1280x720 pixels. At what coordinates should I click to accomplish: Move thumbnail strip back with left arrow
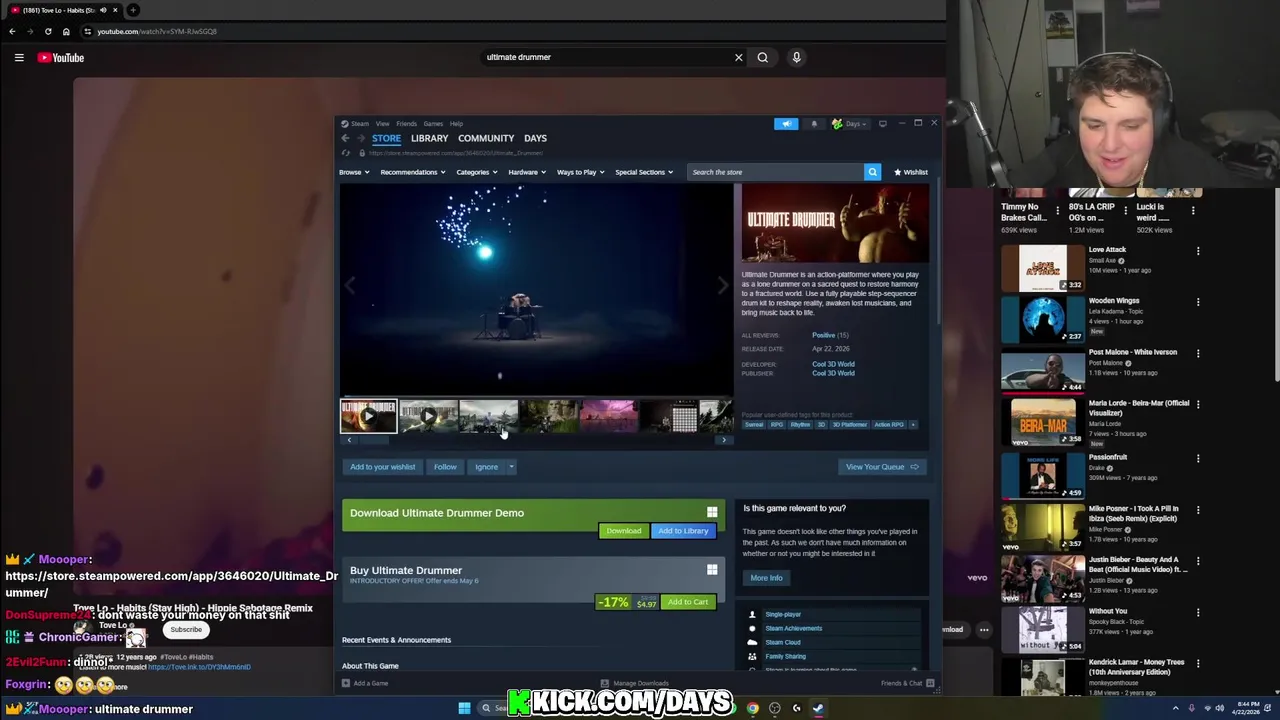[349, 440]
